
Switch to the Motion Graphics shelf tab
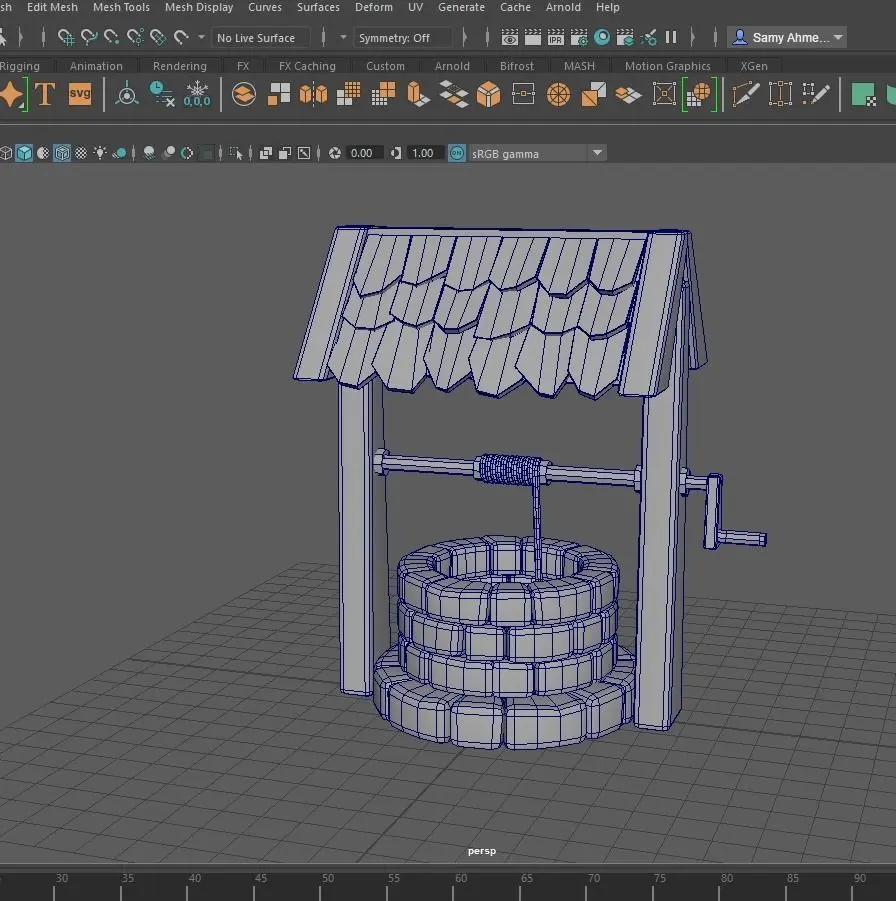[668, 66]
